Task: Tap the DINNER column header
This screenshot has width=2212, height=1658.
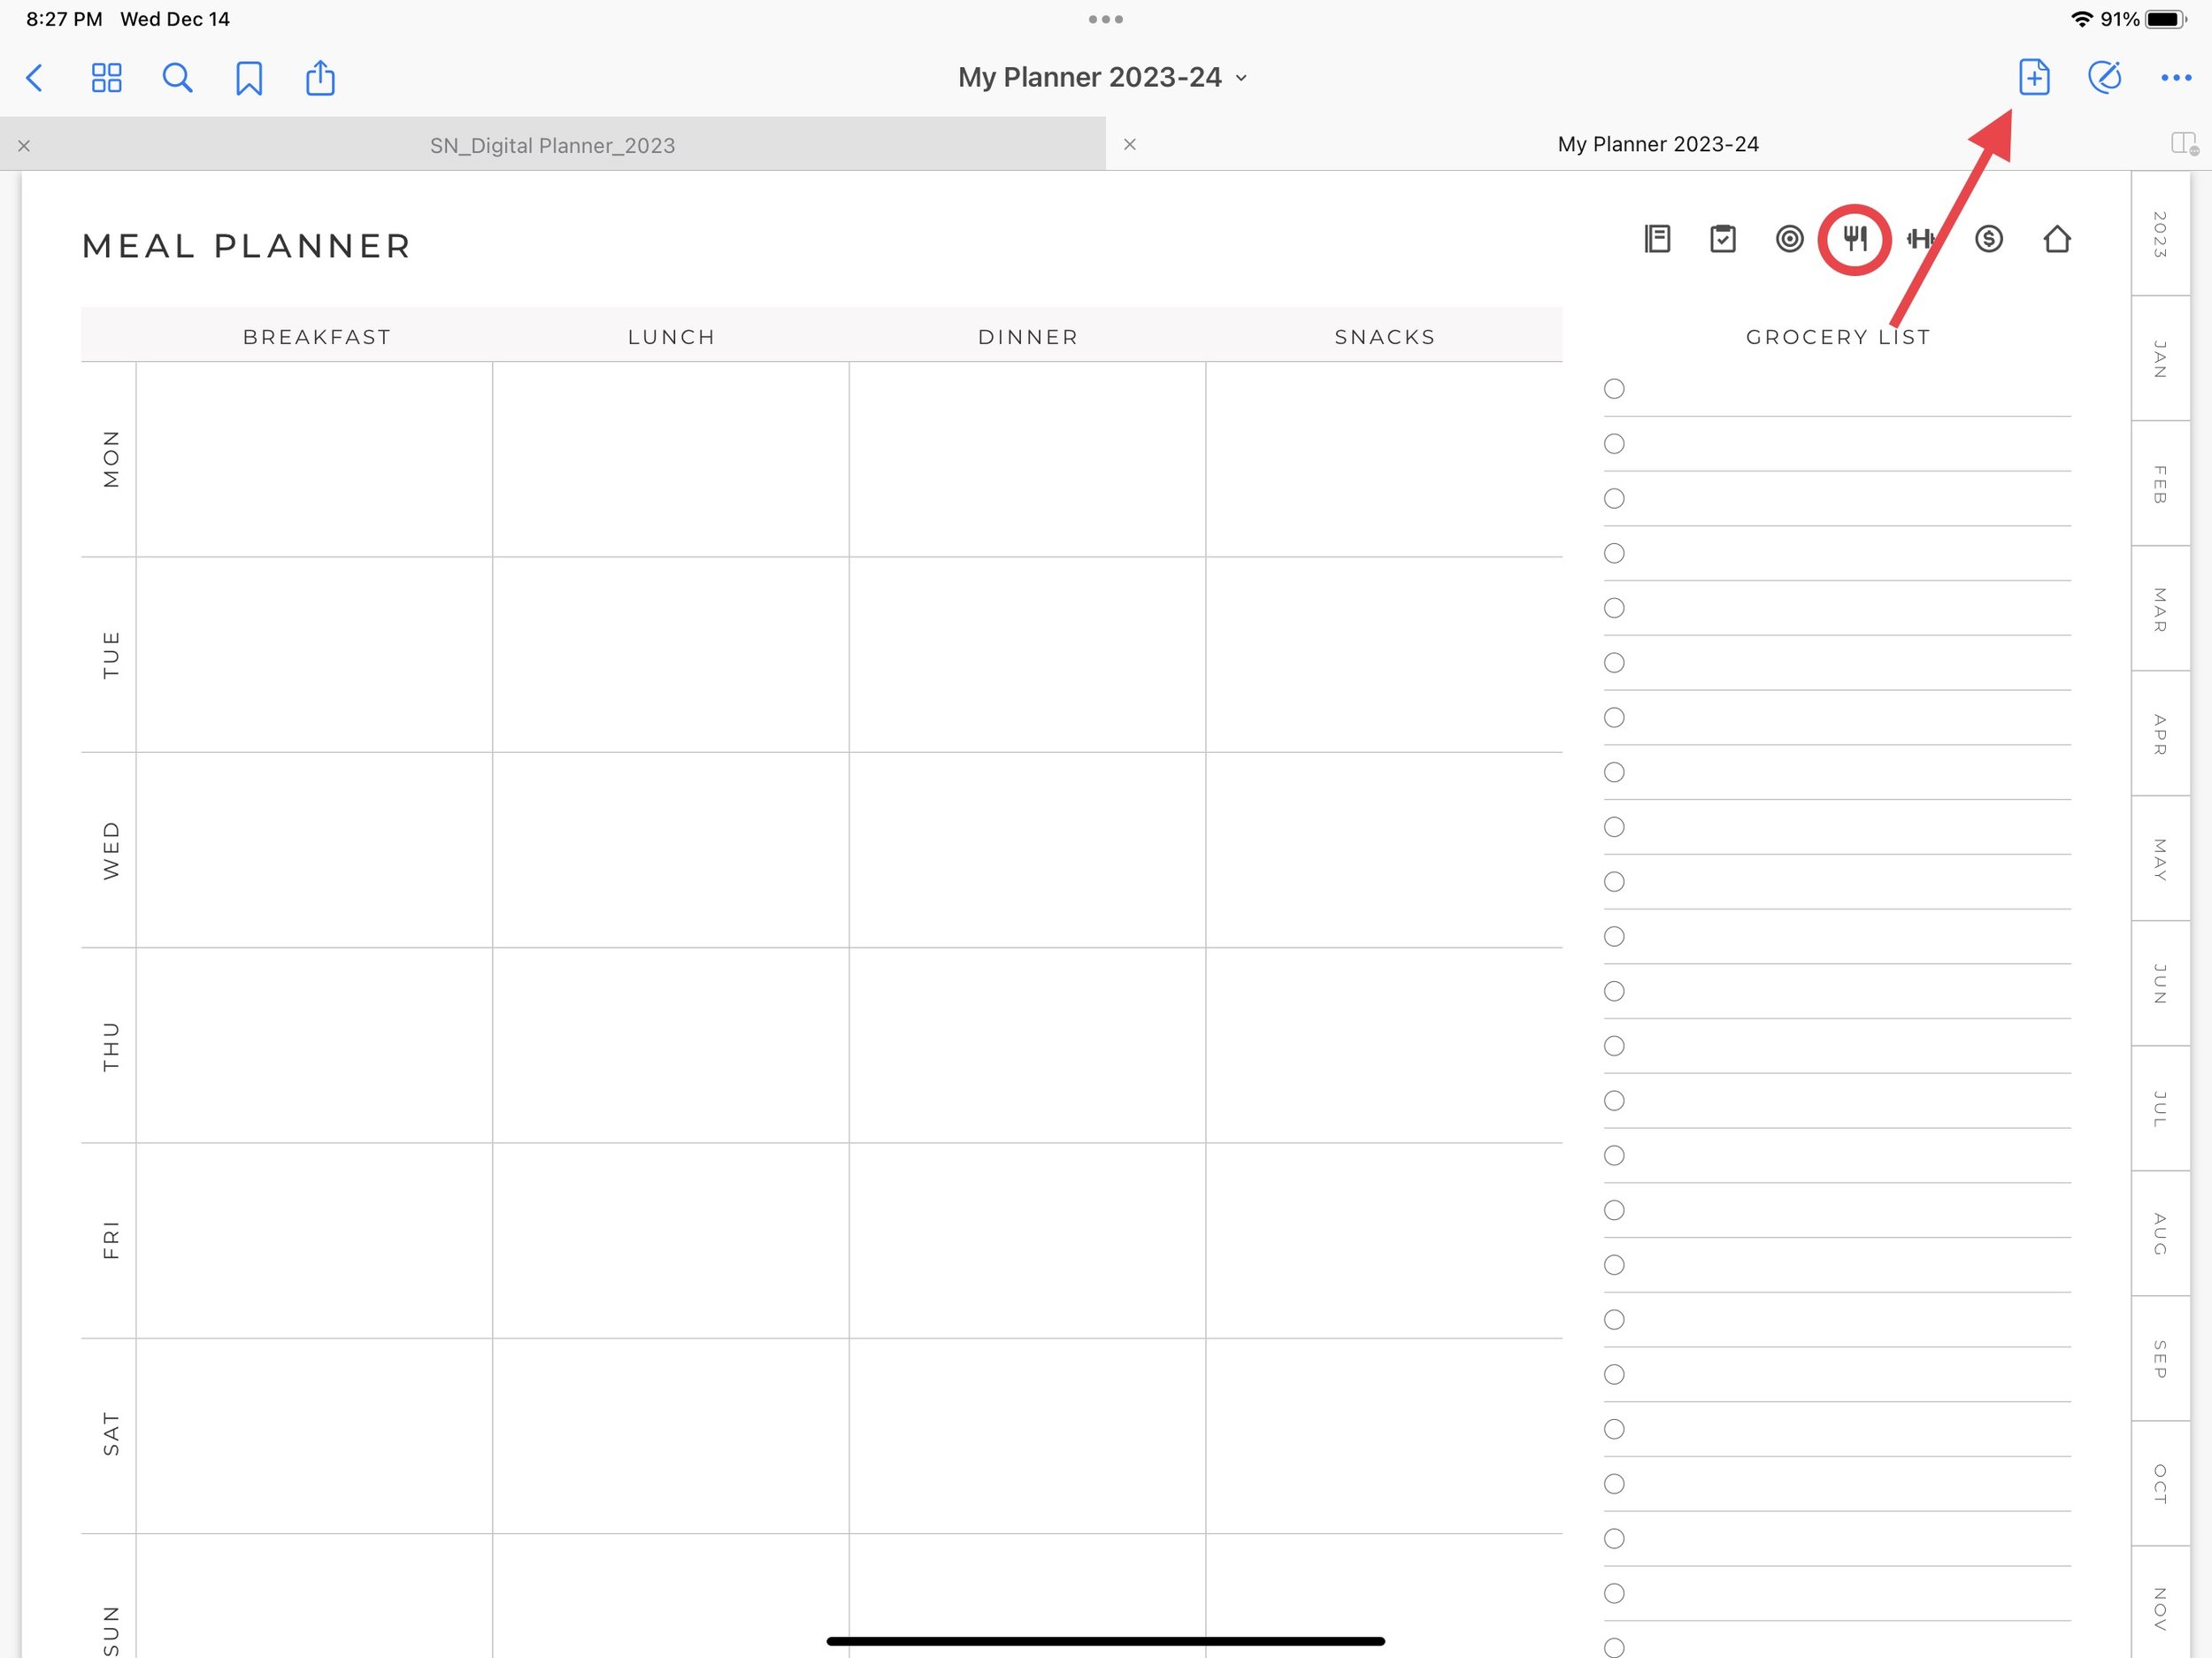Action: pos(1028,337)
